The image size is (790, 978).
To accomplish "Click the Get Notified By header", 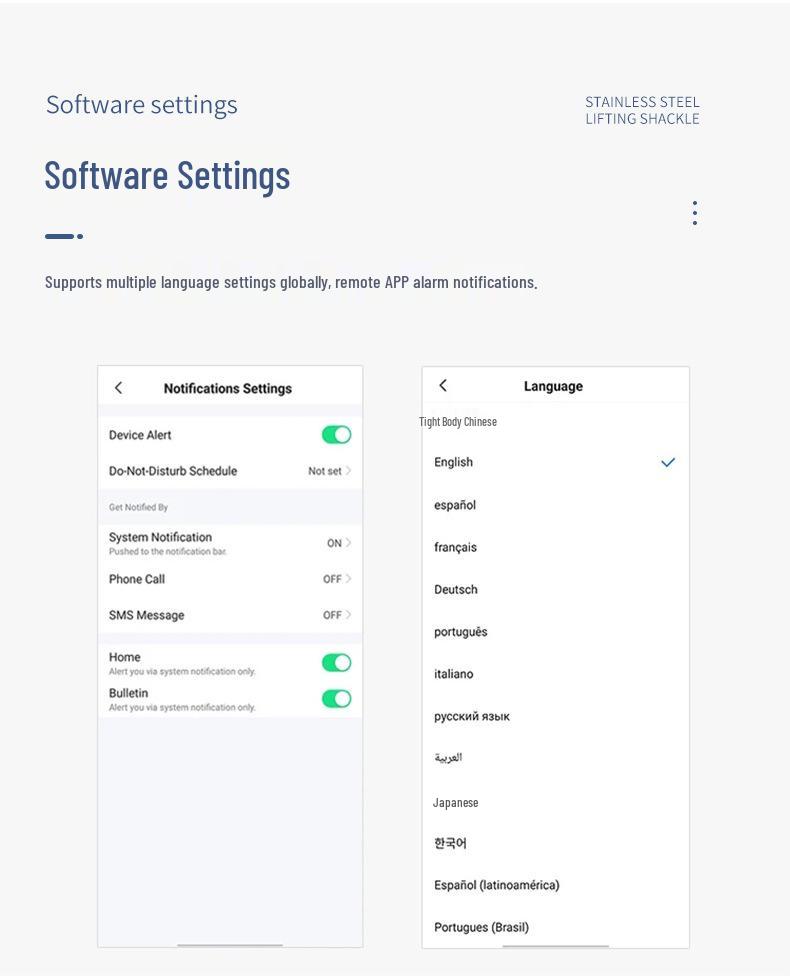I will pos(138,507).
